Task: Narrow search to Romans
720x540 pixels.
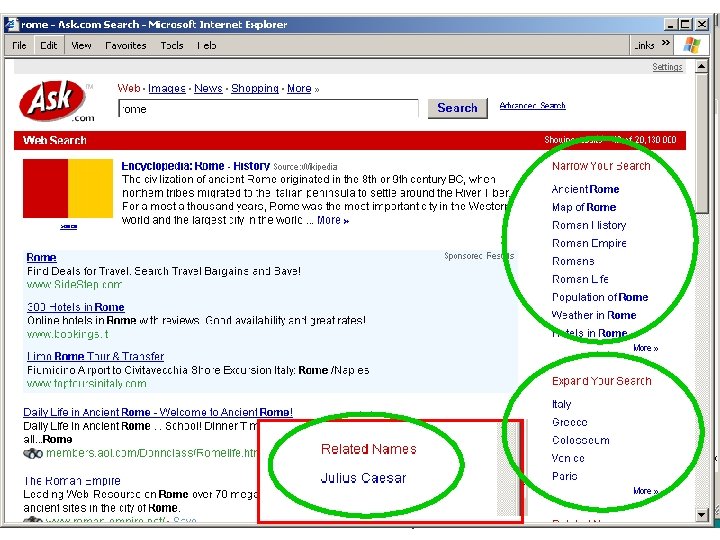Action: (x=573, y=261)
